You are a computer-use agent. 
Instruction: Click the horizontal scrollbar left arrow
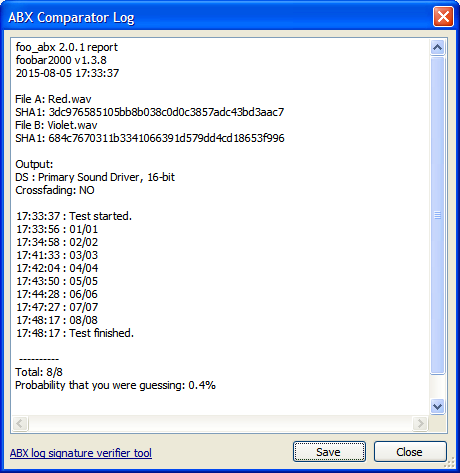(20, 424)
